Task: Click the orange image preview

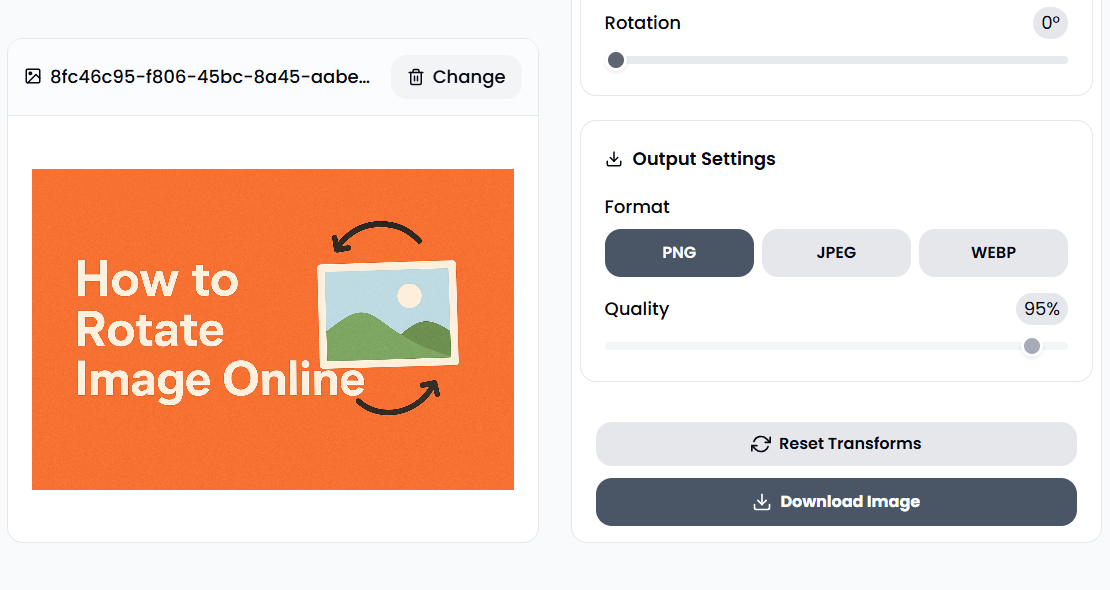Action: click(x=274, y=328)
